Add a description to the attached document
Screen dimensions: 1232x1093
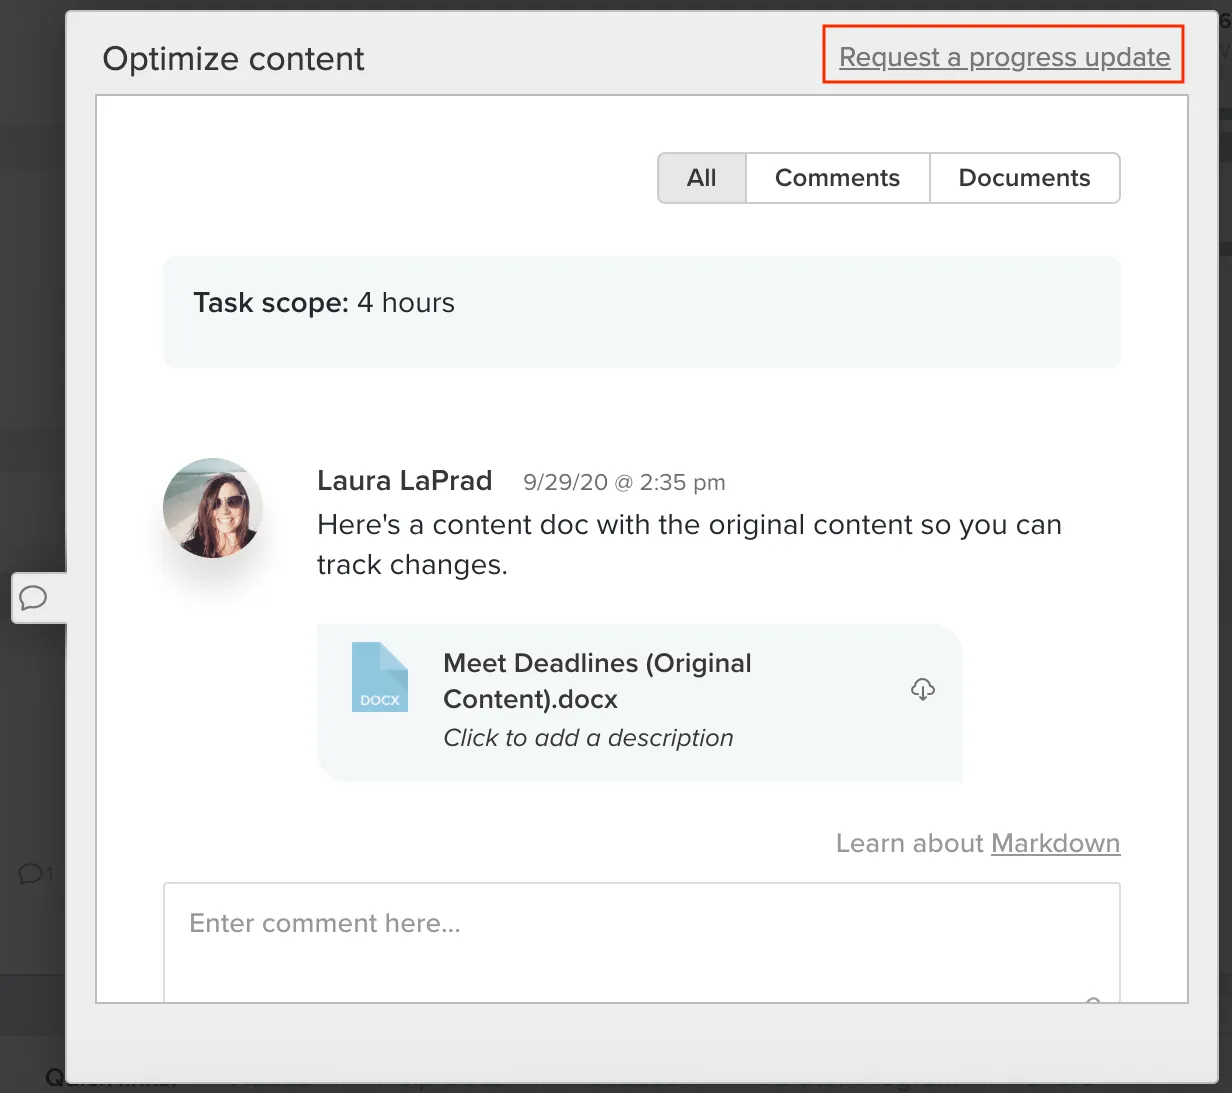(x=588, y=737)
